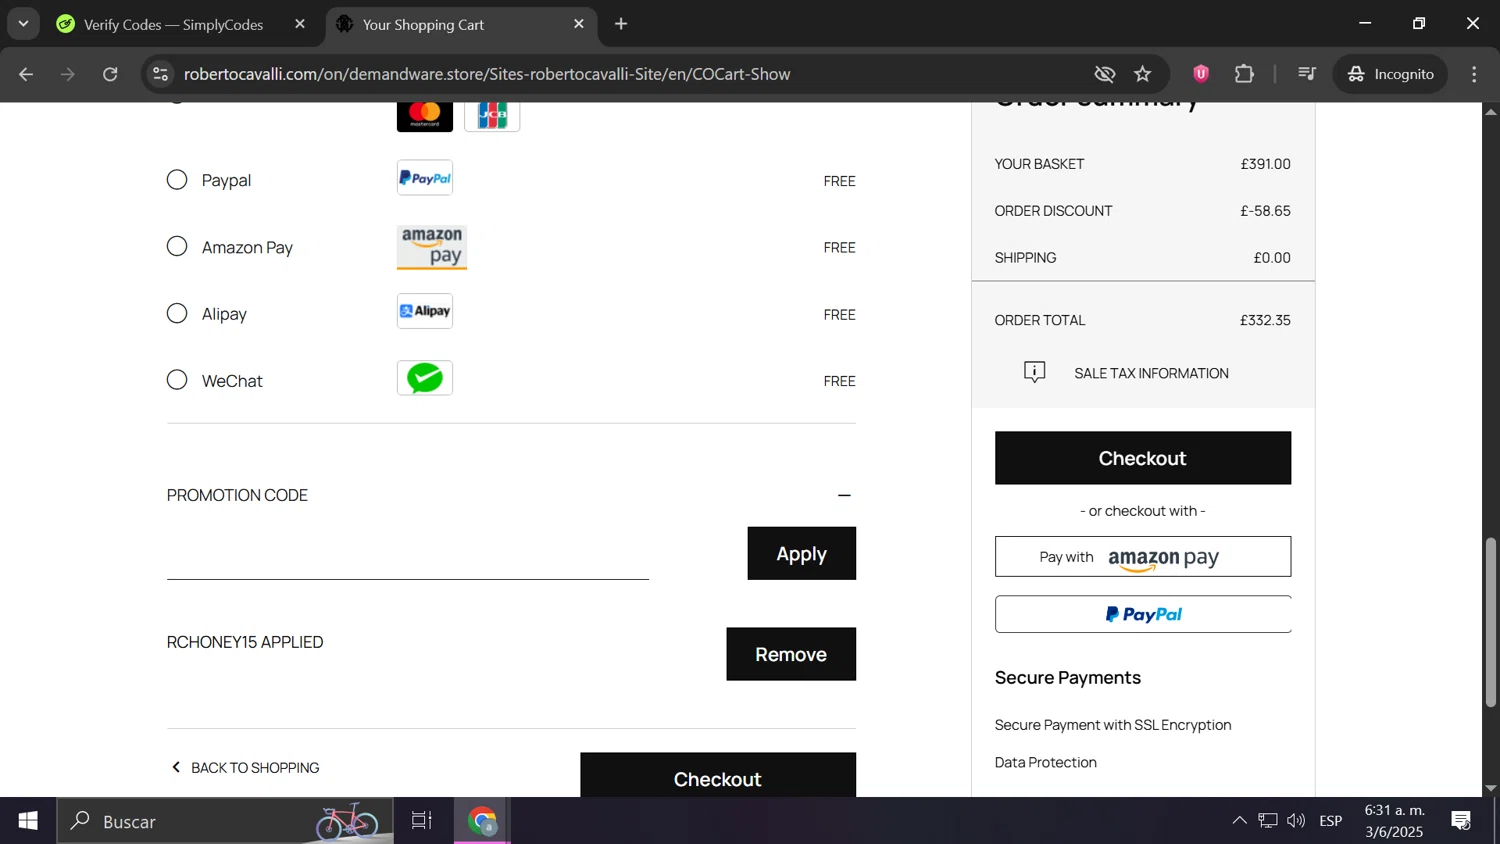
Task: Click the page vertical scrollbar thumb
Action: 1491,622
